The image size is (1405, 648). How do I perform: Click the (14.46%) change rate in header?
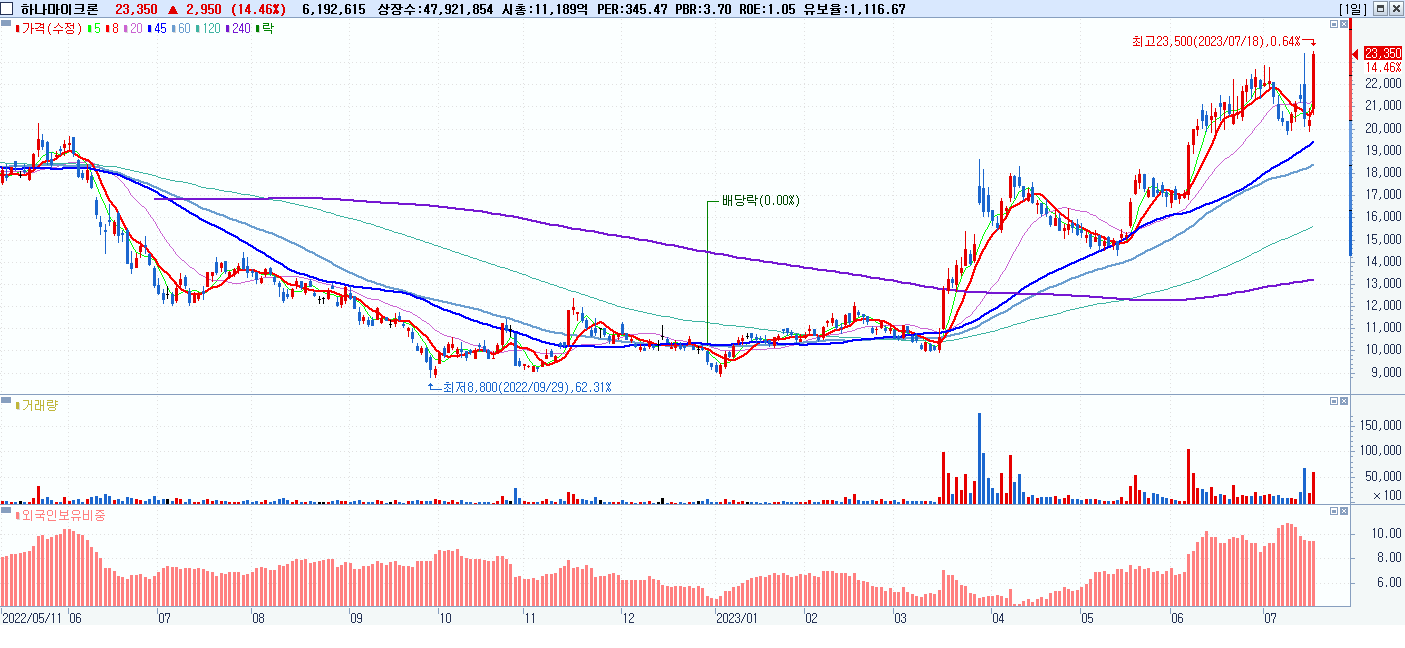pos(256,9)
